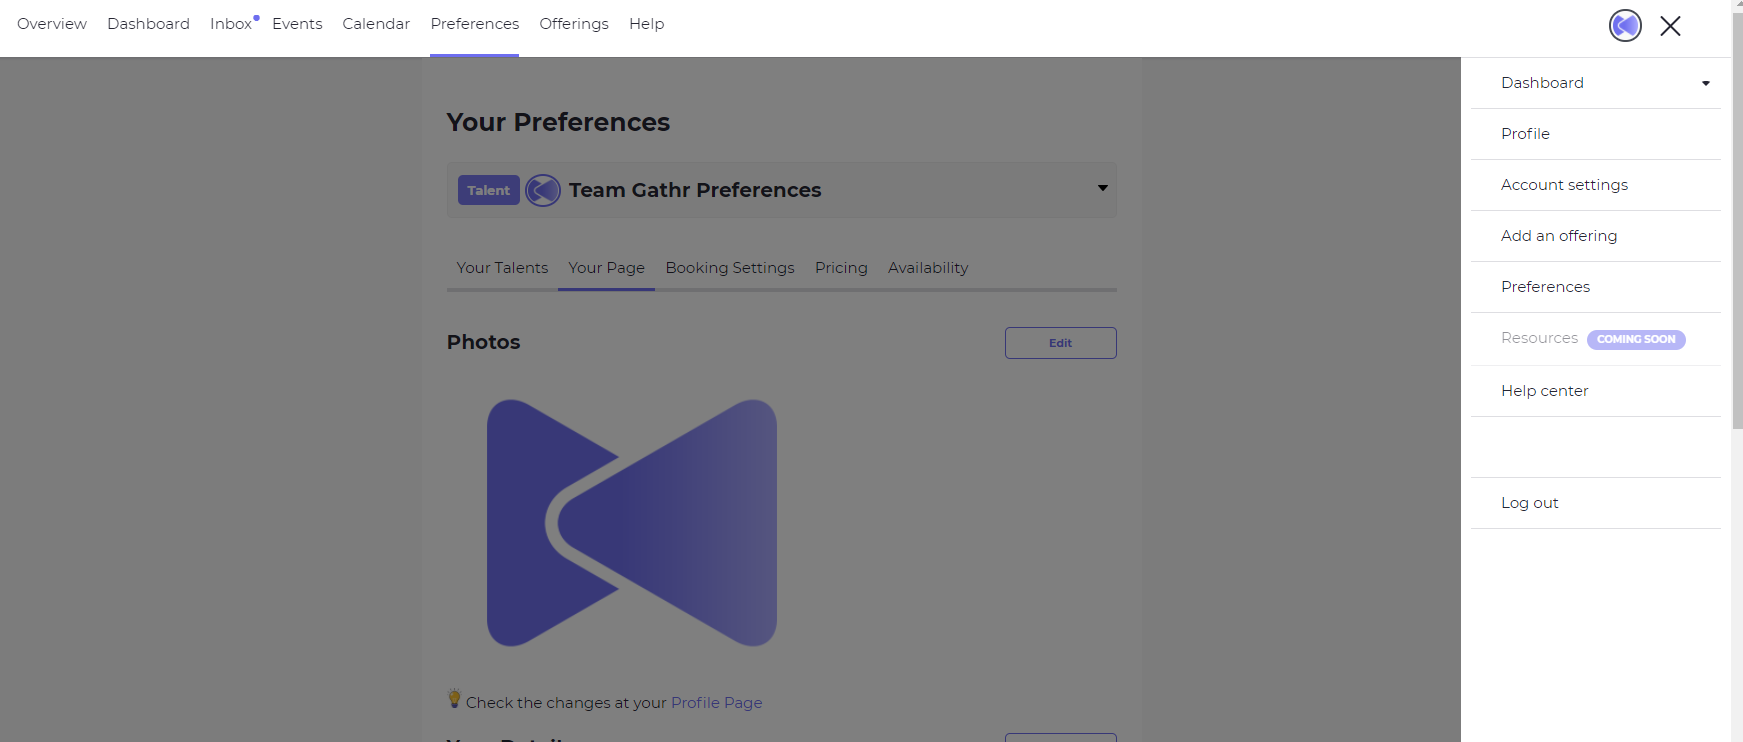1743x742 pixels.
Task: Click the Team Gathr logo icon in selector
Action: pos(543,190)
